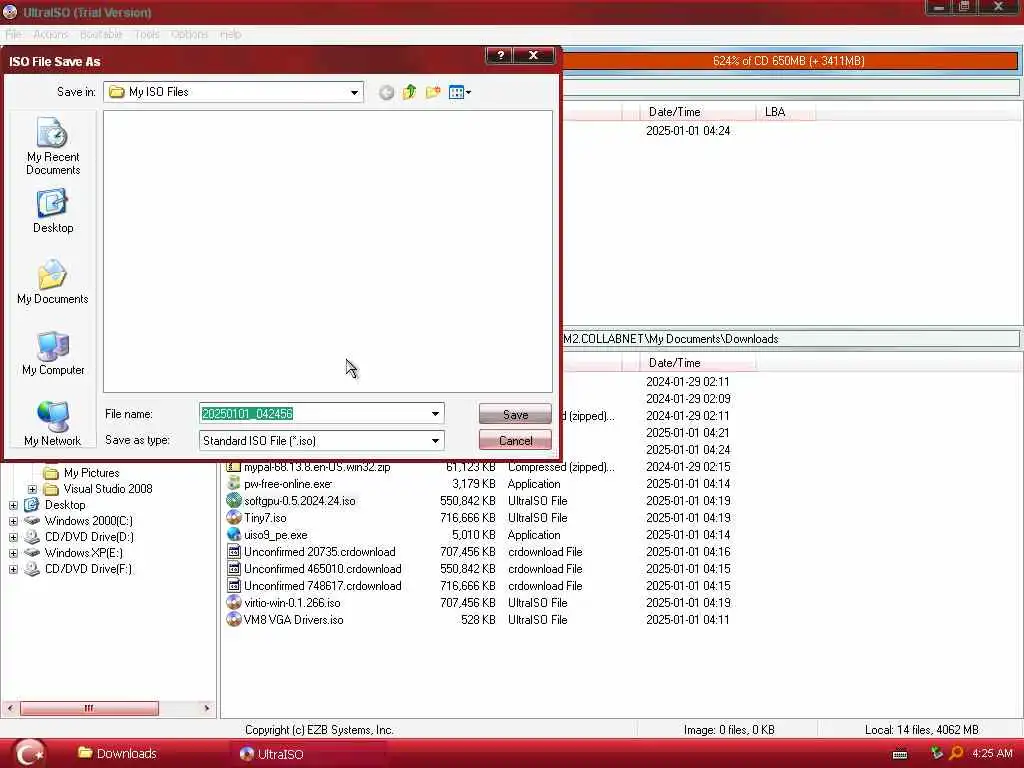Image resolution: width=1024 pixels, height=768 pixels.
Task: Open the Tools menu
Action: click(147, 34)
